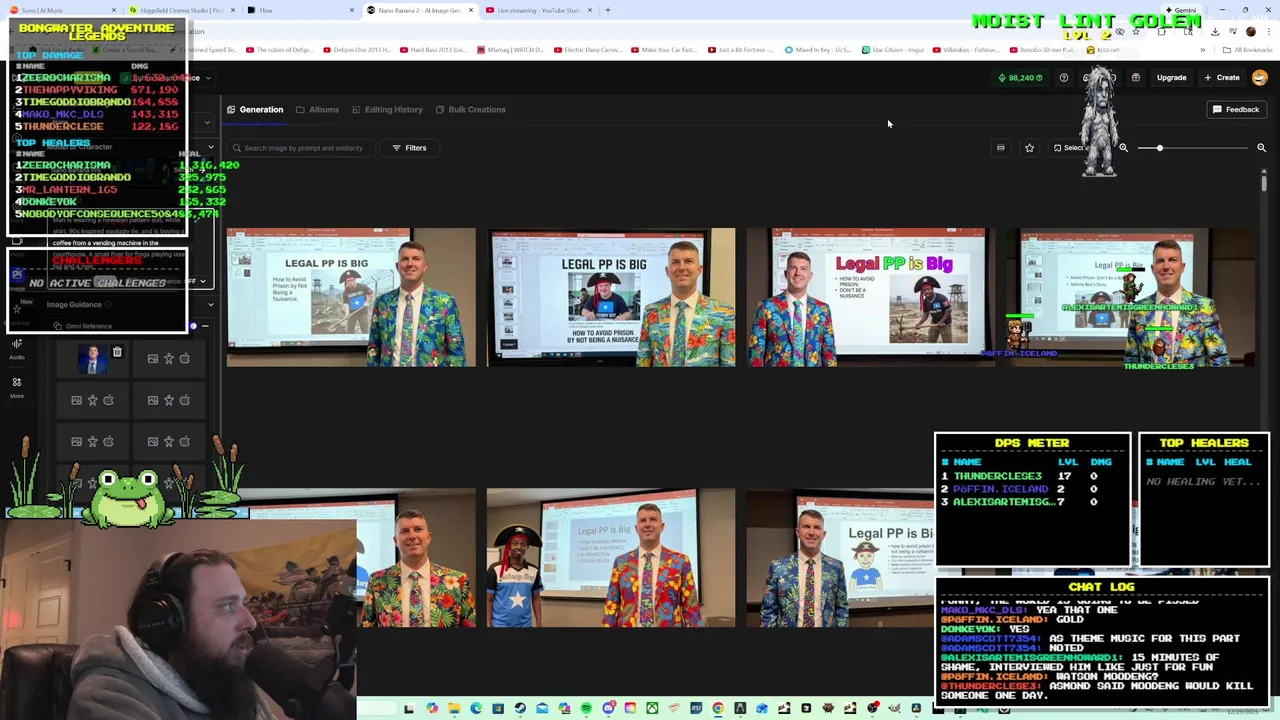The width and height of the screenshot is (1280, 720).
Task: Click the zoom-in magnifier icon
Action: pyautogui.click(x=1261, y=148)
